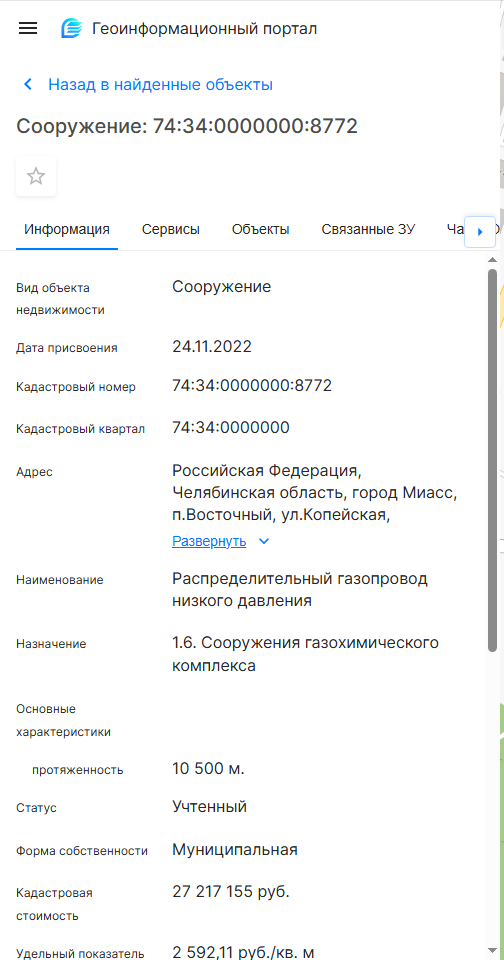This screenshot has height=960, width=504.
Task: Add object to favorites with star
Action: coord(36,176)
